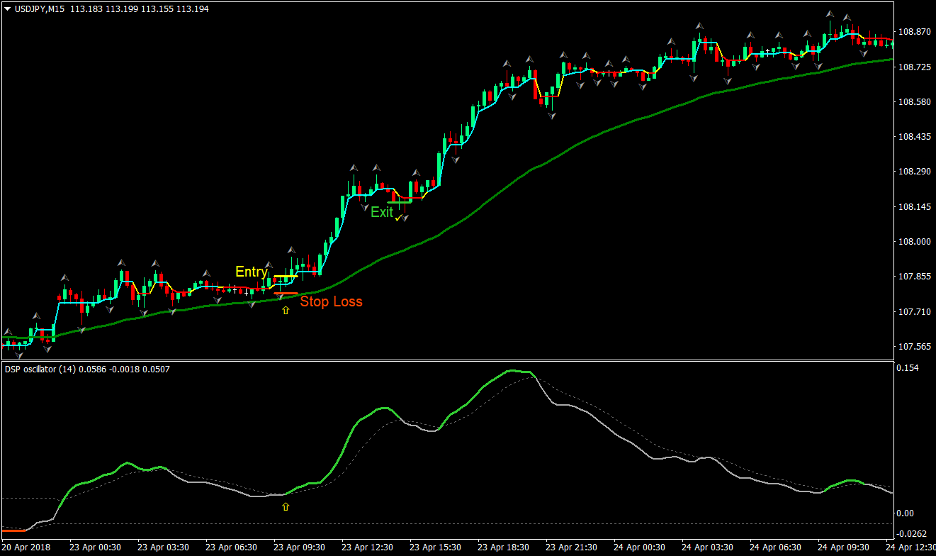
Task: Click the yellow Entry price line
Action: click(x=285, y=277)
